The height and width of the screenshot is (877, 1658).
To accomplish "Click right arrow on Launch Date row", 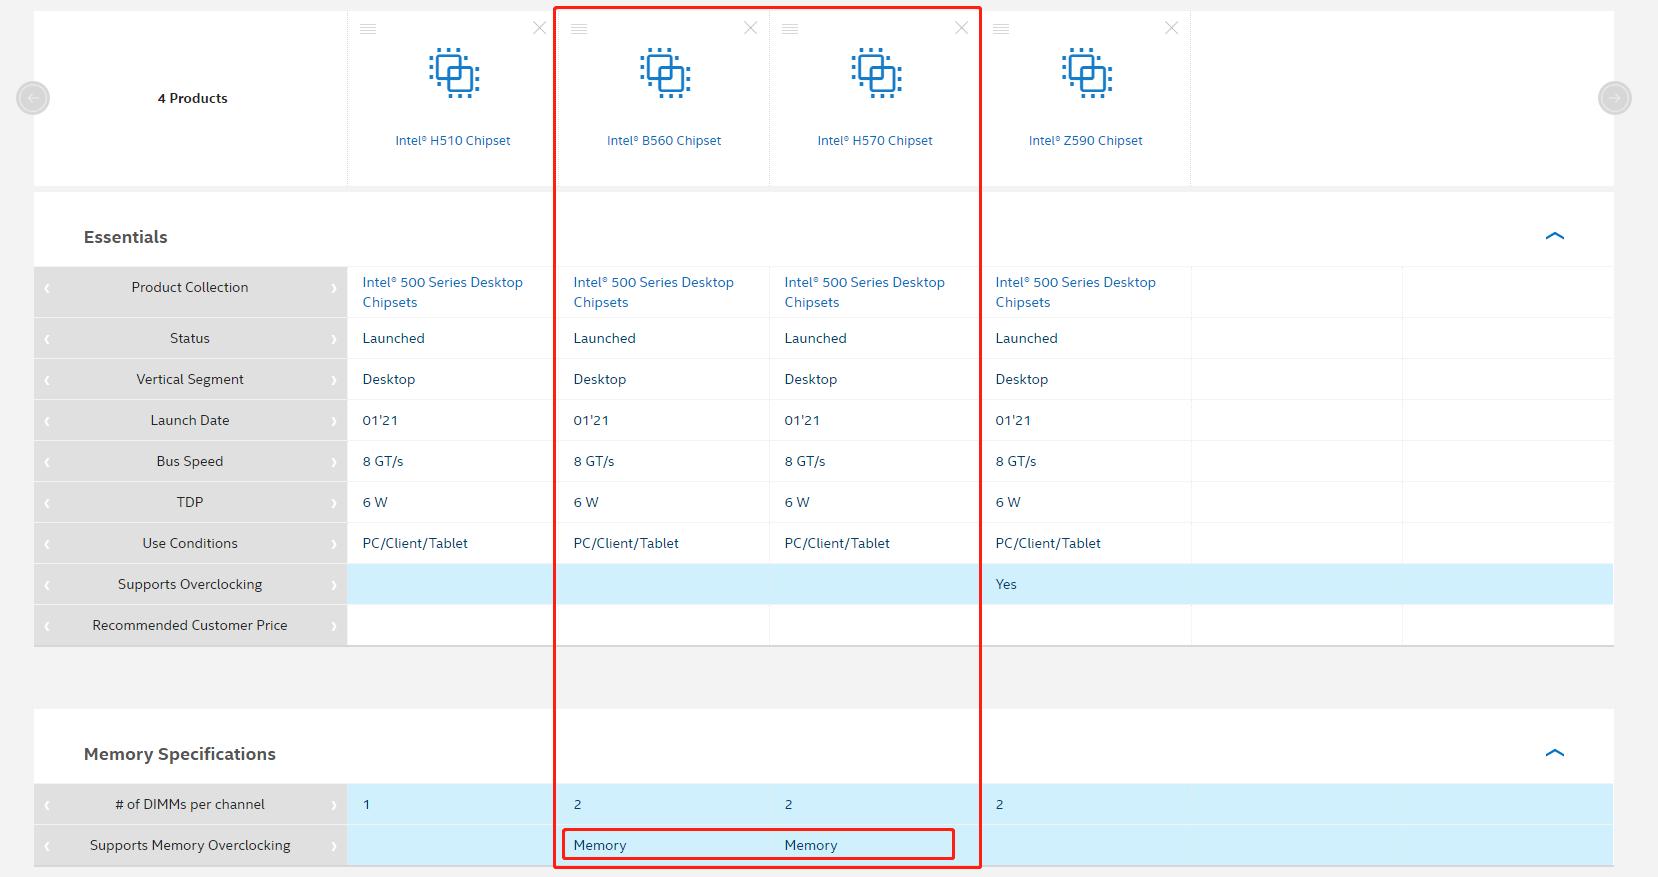I will 334,421.
